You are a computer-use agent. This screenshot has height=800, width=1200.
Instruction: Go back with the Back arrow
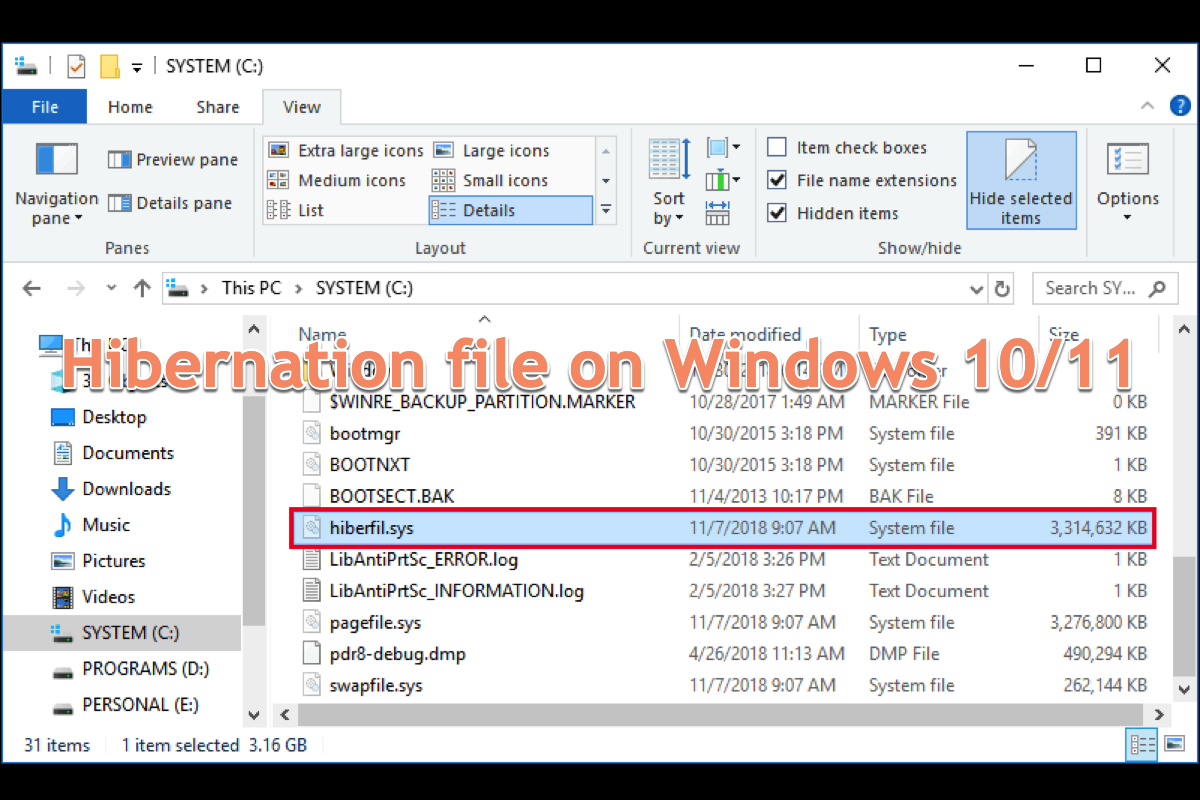pyautogui.click(x=32, y=288)
